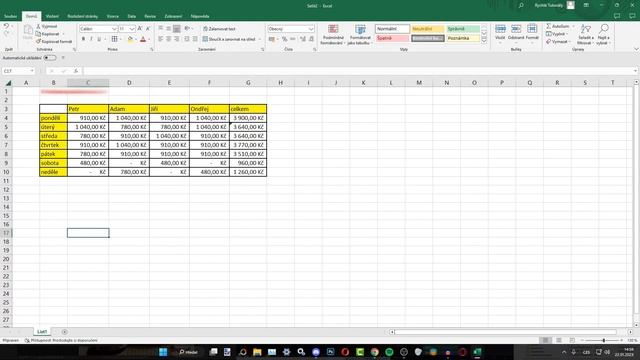
Task: Align text to the left
Action: (x=160, y=39)
